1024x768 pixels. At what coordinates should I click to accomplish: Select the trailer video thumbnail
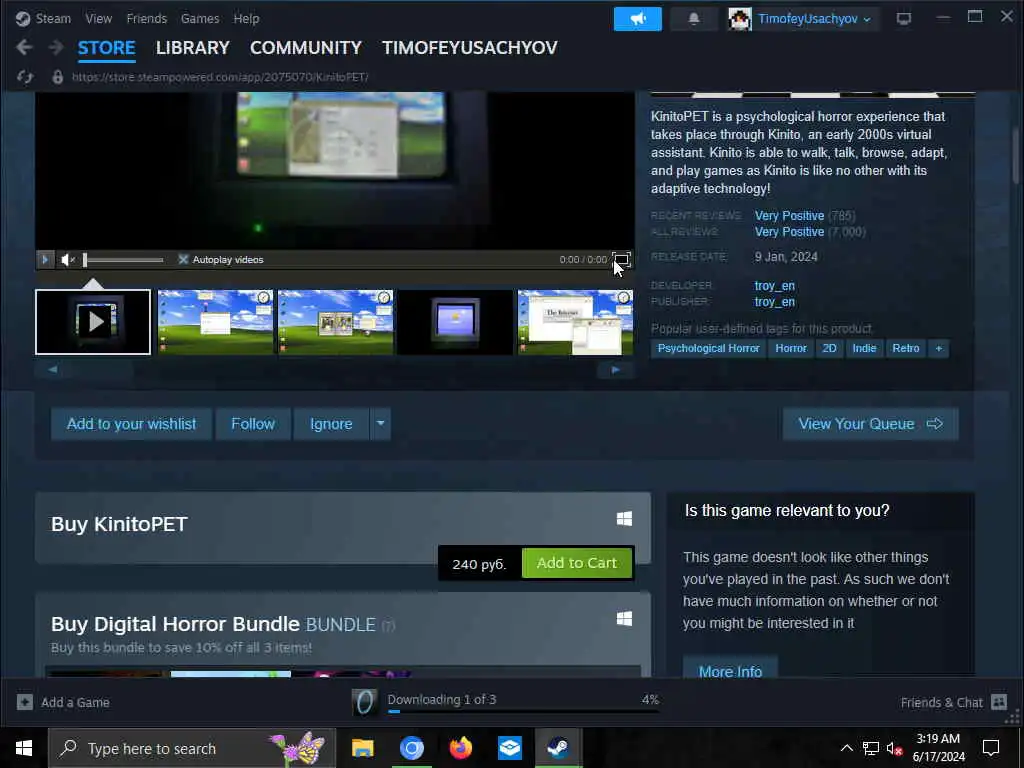point(93,322)
